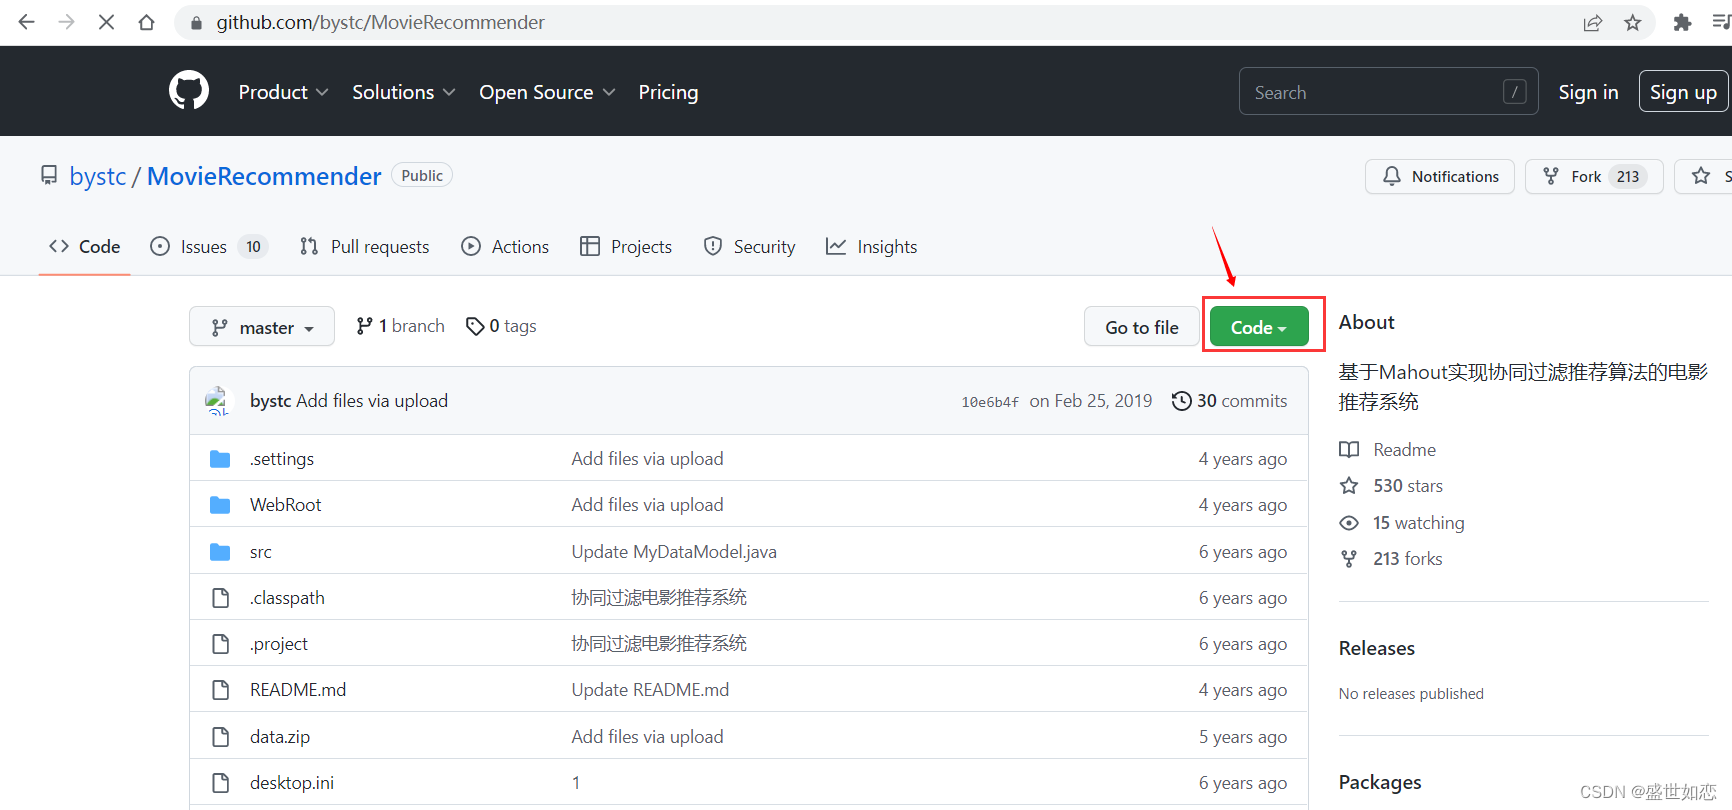Click the WebRoot folder icon
This screenshot has width=1732, height=810.
[220, 505]
